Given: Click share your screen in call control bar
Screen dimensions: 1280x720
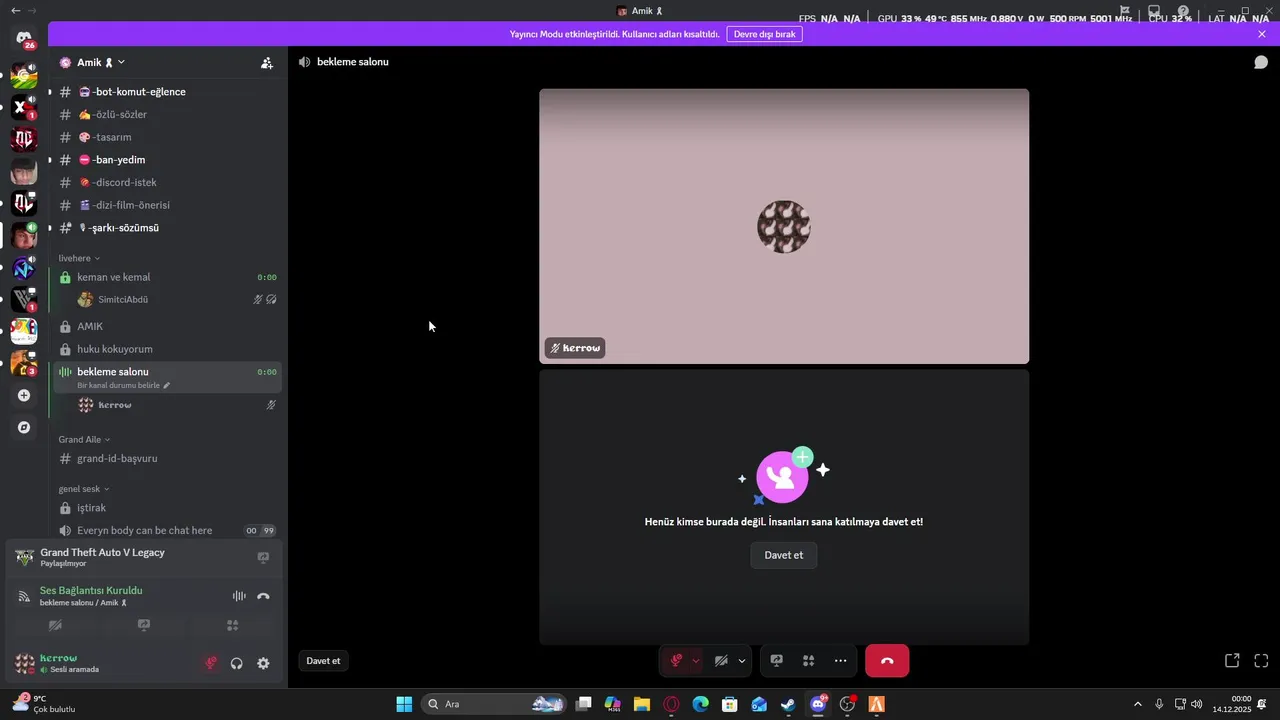Looking at the screenshot, I should [x=776, y=660].
